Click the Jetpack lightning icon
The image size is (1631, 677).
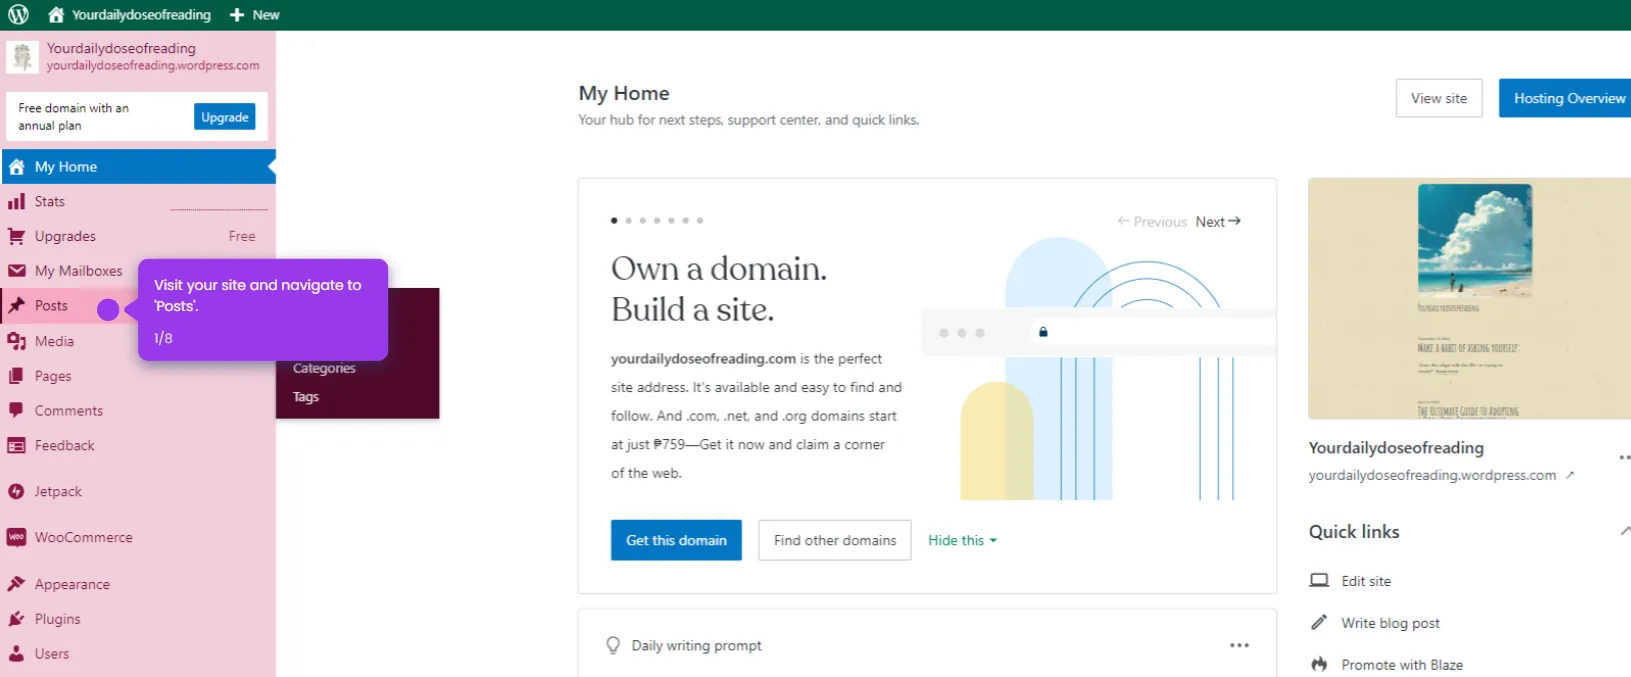[17, 492]
